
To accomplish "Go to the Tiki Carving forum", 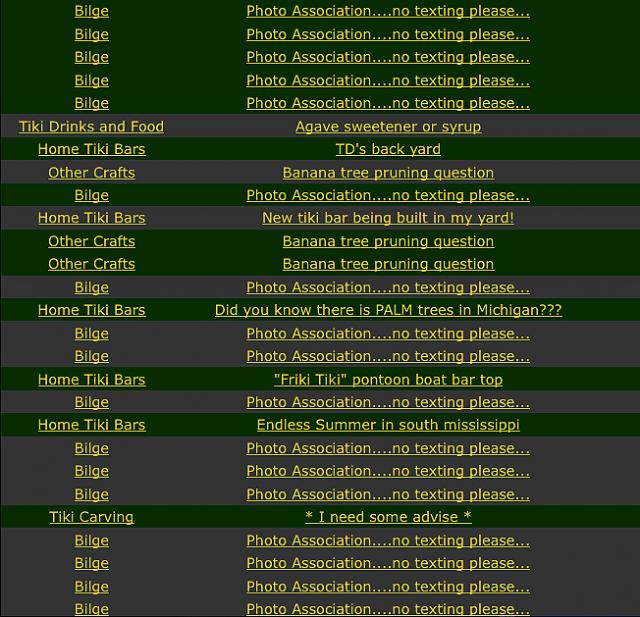I will [x=91, y=517].
